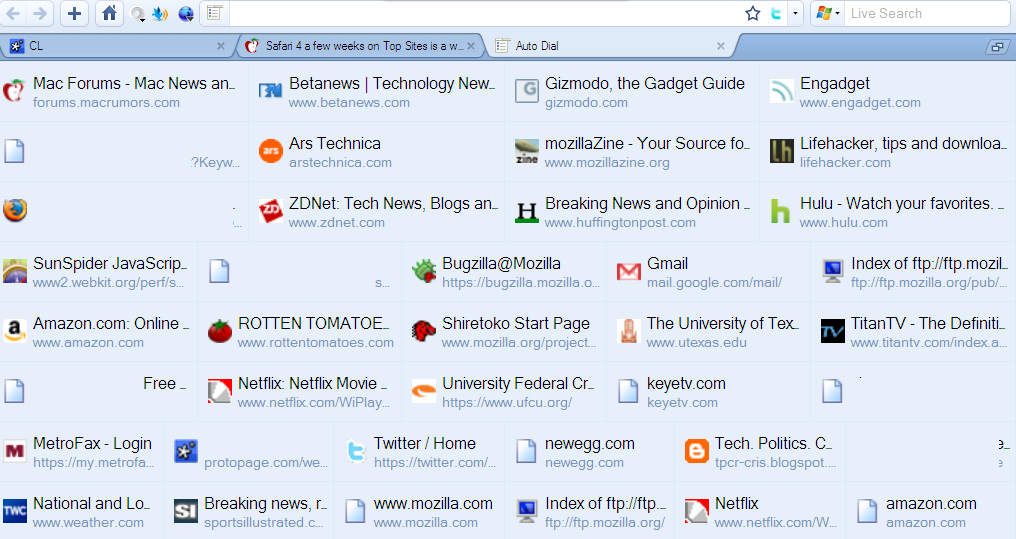
Task: Open newegg.com tile
Action: [x=590, y=452]
